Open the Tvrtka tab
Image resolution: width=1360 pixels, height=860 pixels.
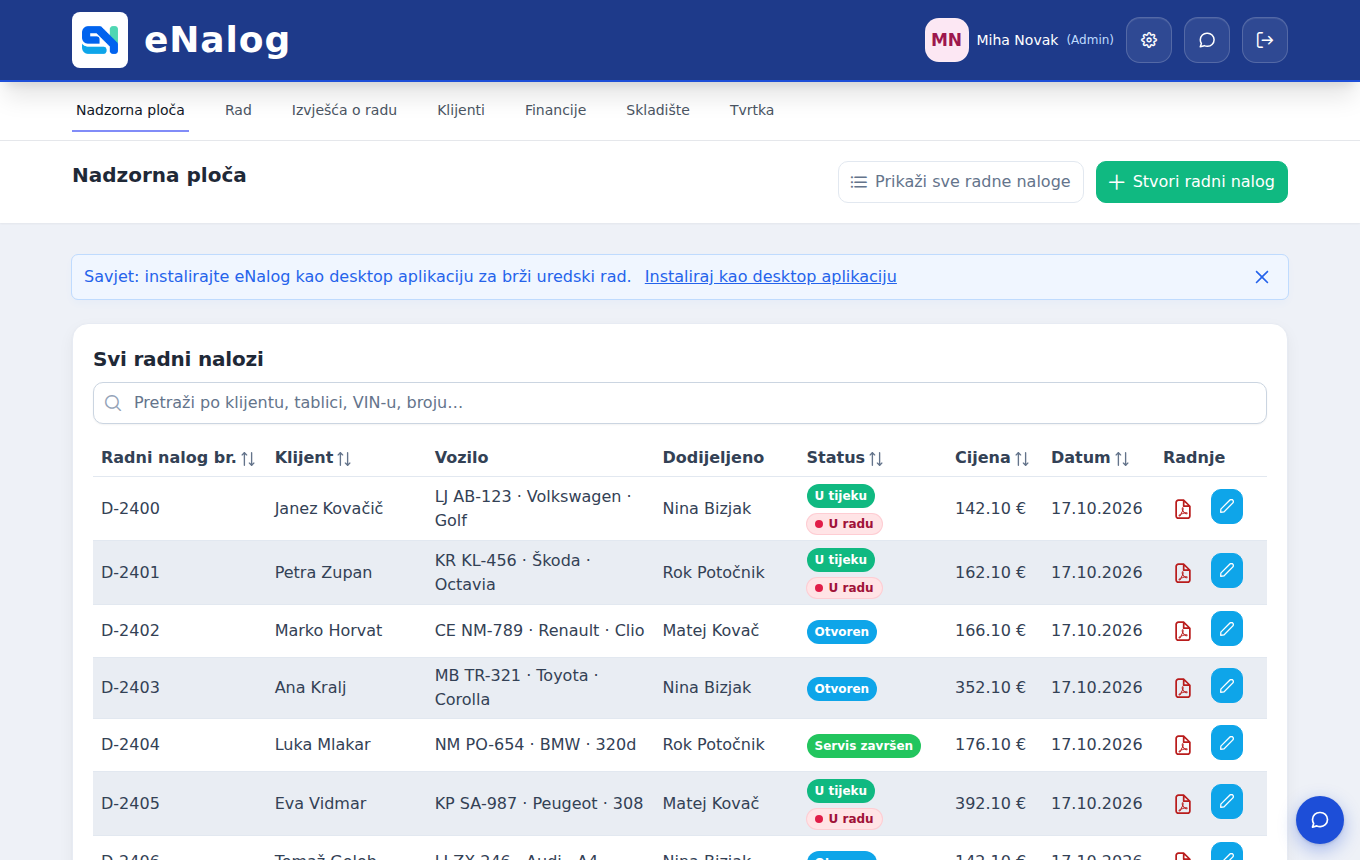pyautogui.click(x=752, y=110)
